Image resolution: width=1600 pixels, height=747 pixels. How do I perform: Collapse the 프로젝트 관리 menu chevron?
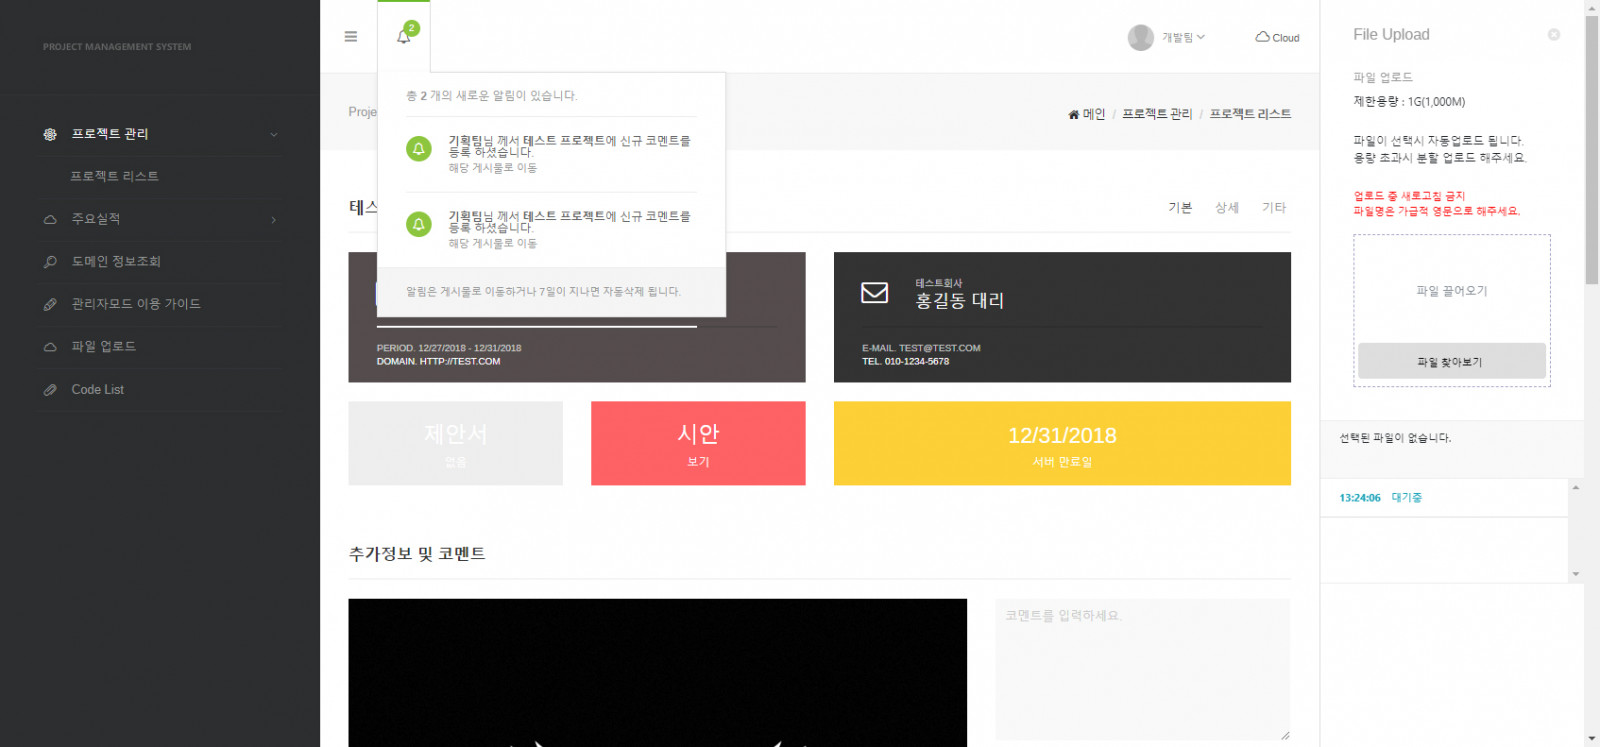pyautogui.click(x=273, y=134)
